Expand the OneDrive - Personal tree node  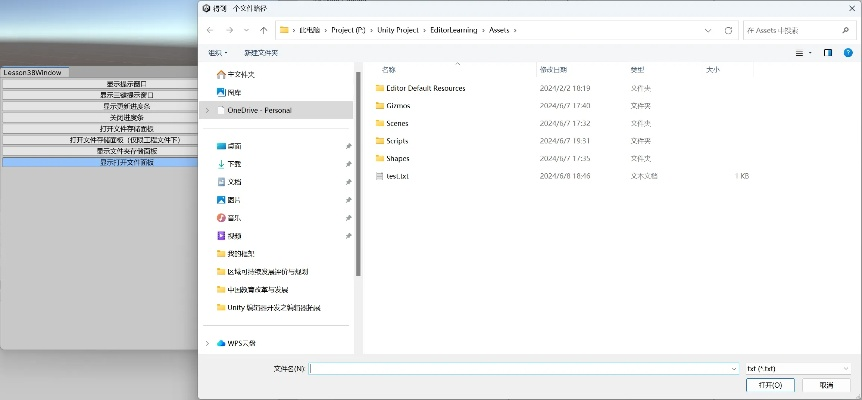[207, 110]
